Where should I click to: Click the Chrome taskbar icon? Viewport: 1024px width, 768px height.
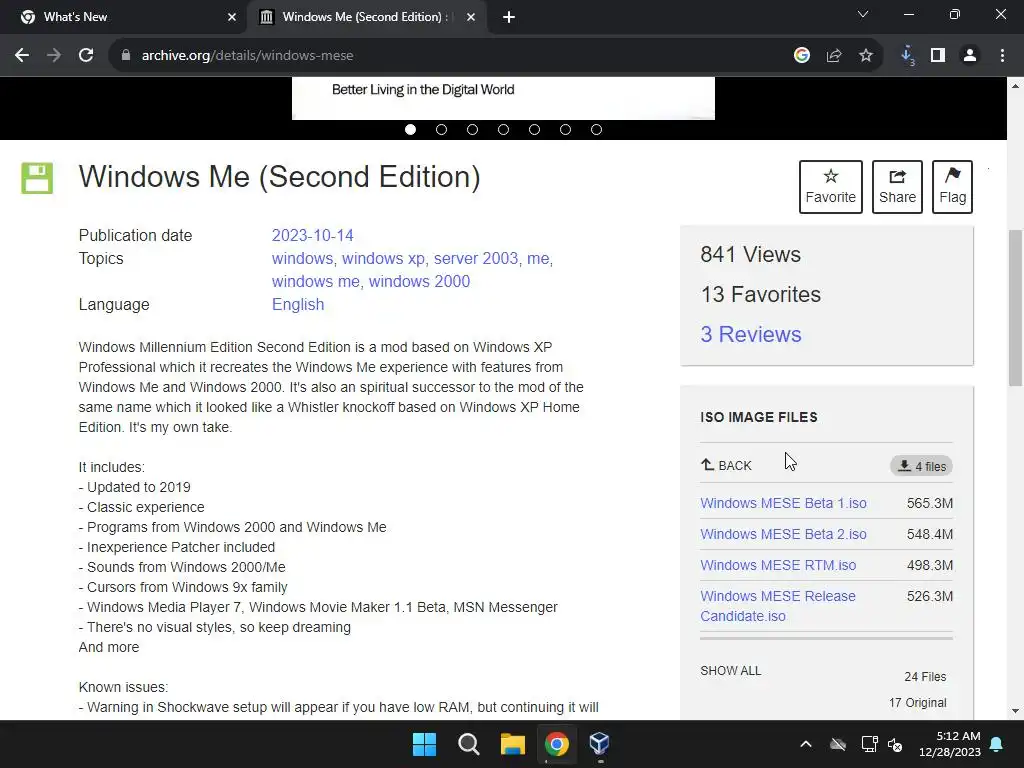pyautogui.click(x=556, y=744)
